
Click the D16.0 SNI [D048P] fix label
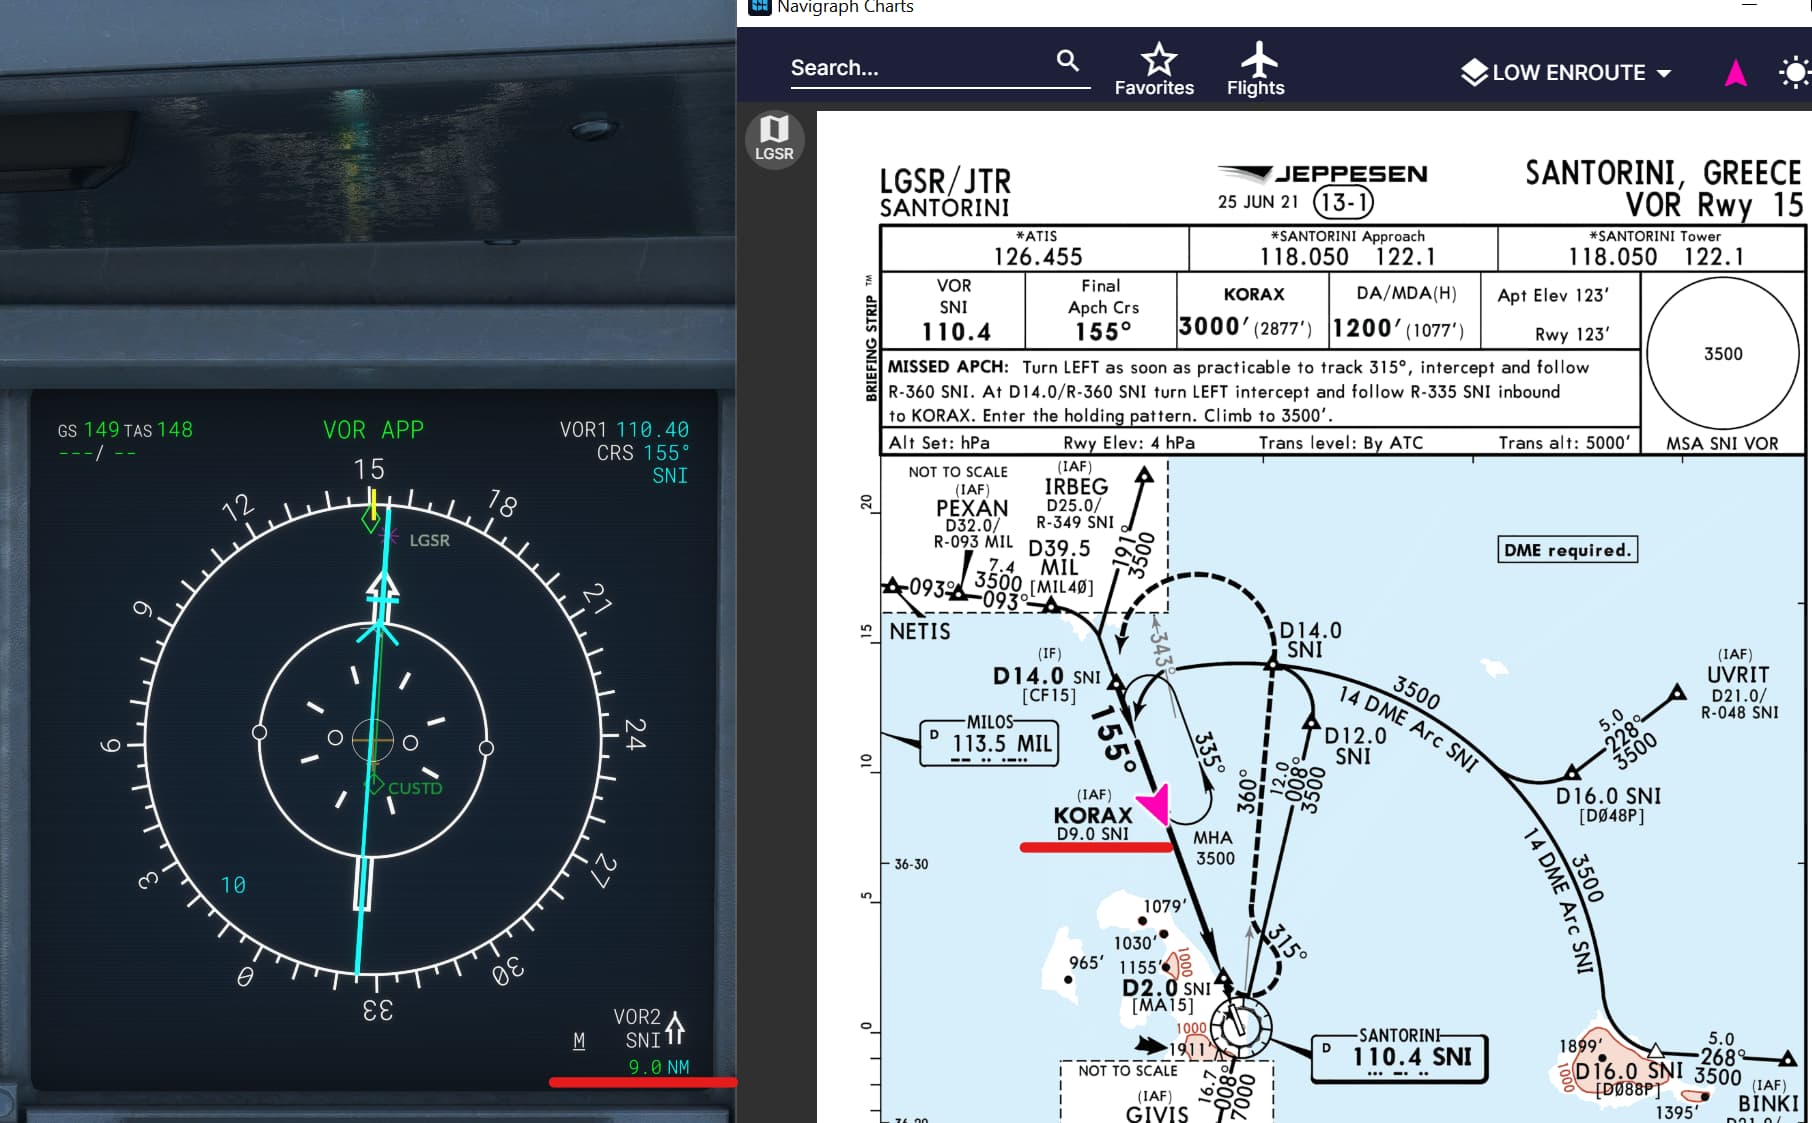pyautogui.click(x=1608, y=805)
